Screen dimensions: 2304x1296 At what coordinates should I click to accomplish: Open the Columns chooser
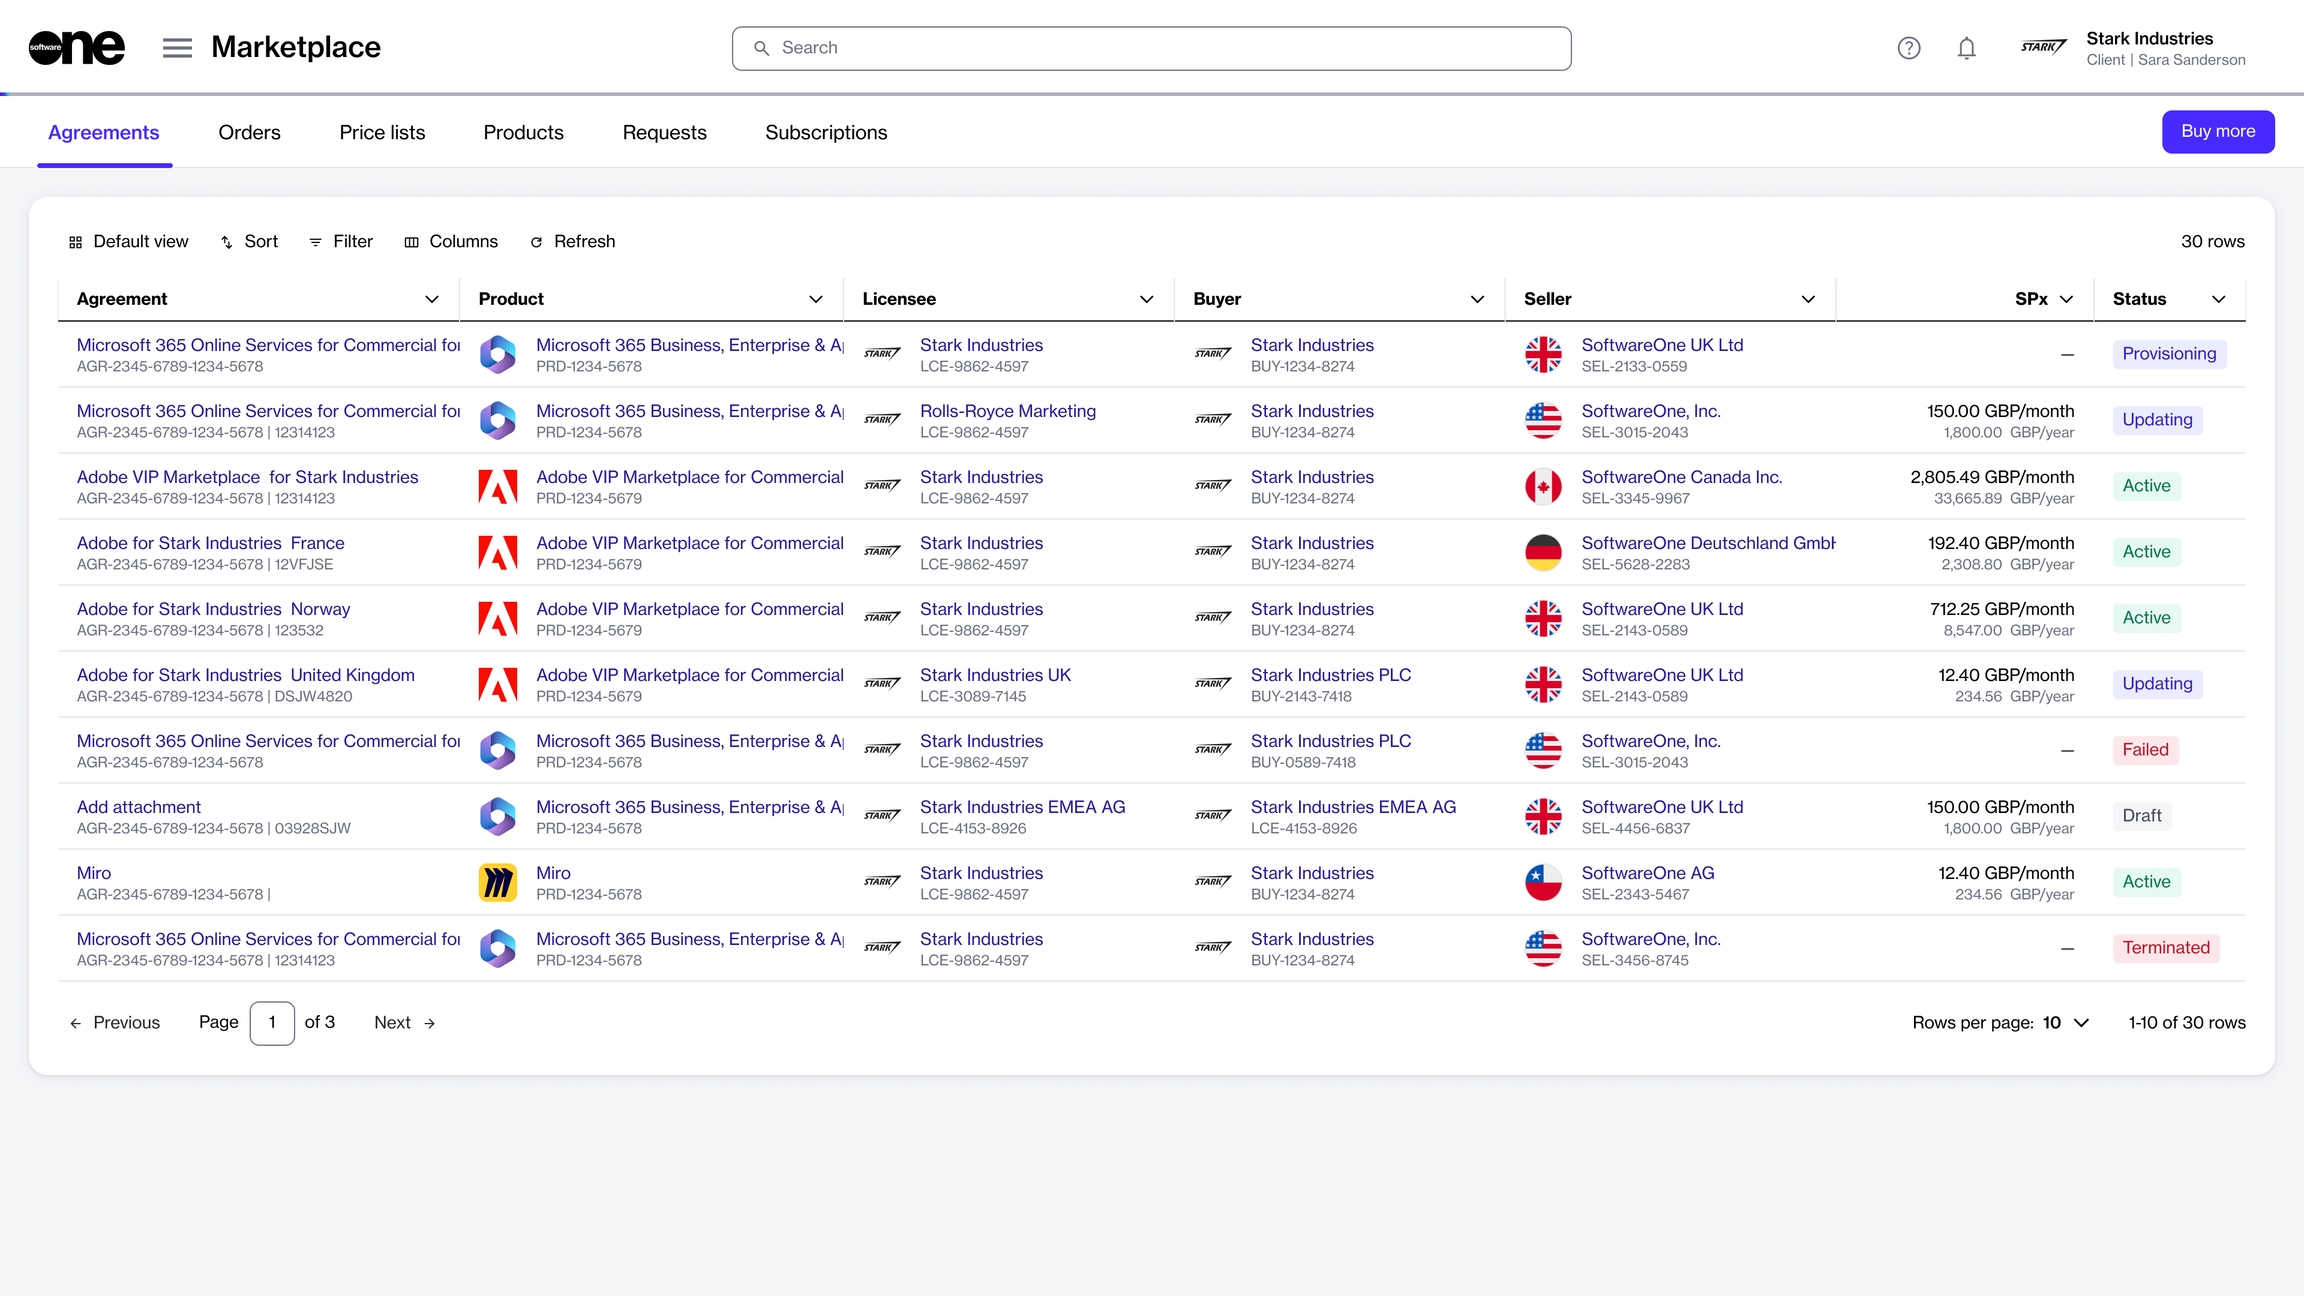450,242
